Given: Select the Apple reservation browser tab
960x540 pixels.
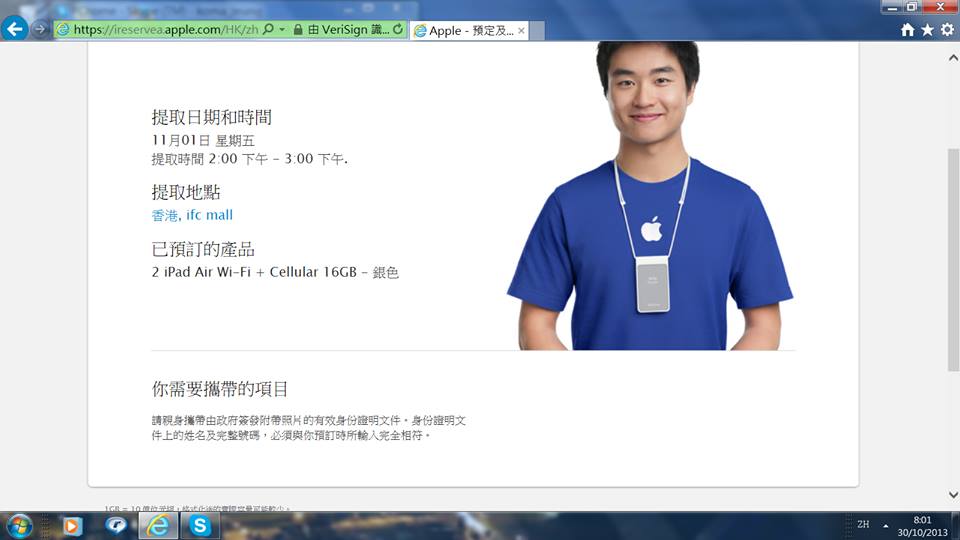Looking at the screenshot, I should coord(469,31).
